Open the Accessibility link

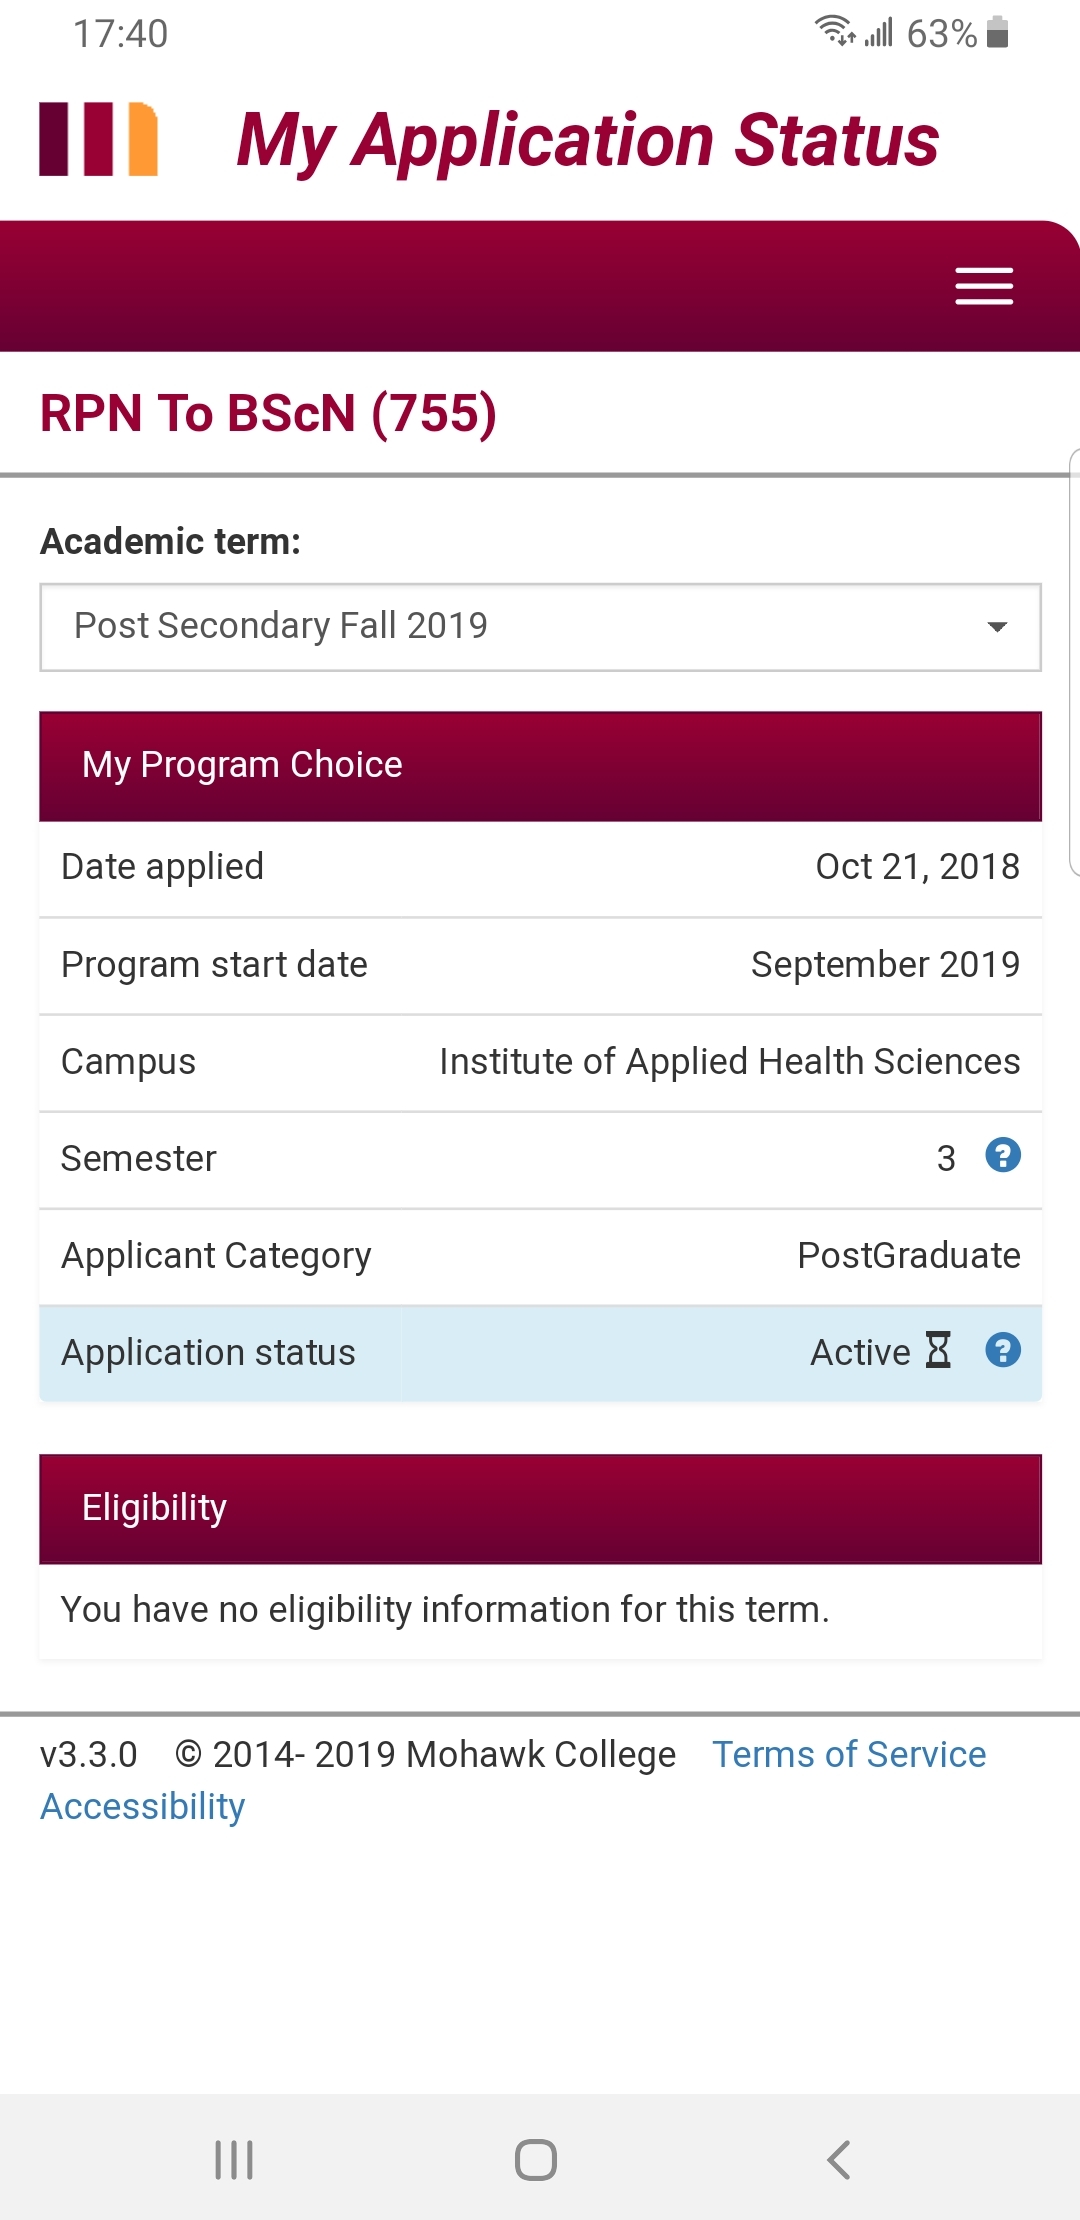pyautogui.click(x=142, y=1807)
